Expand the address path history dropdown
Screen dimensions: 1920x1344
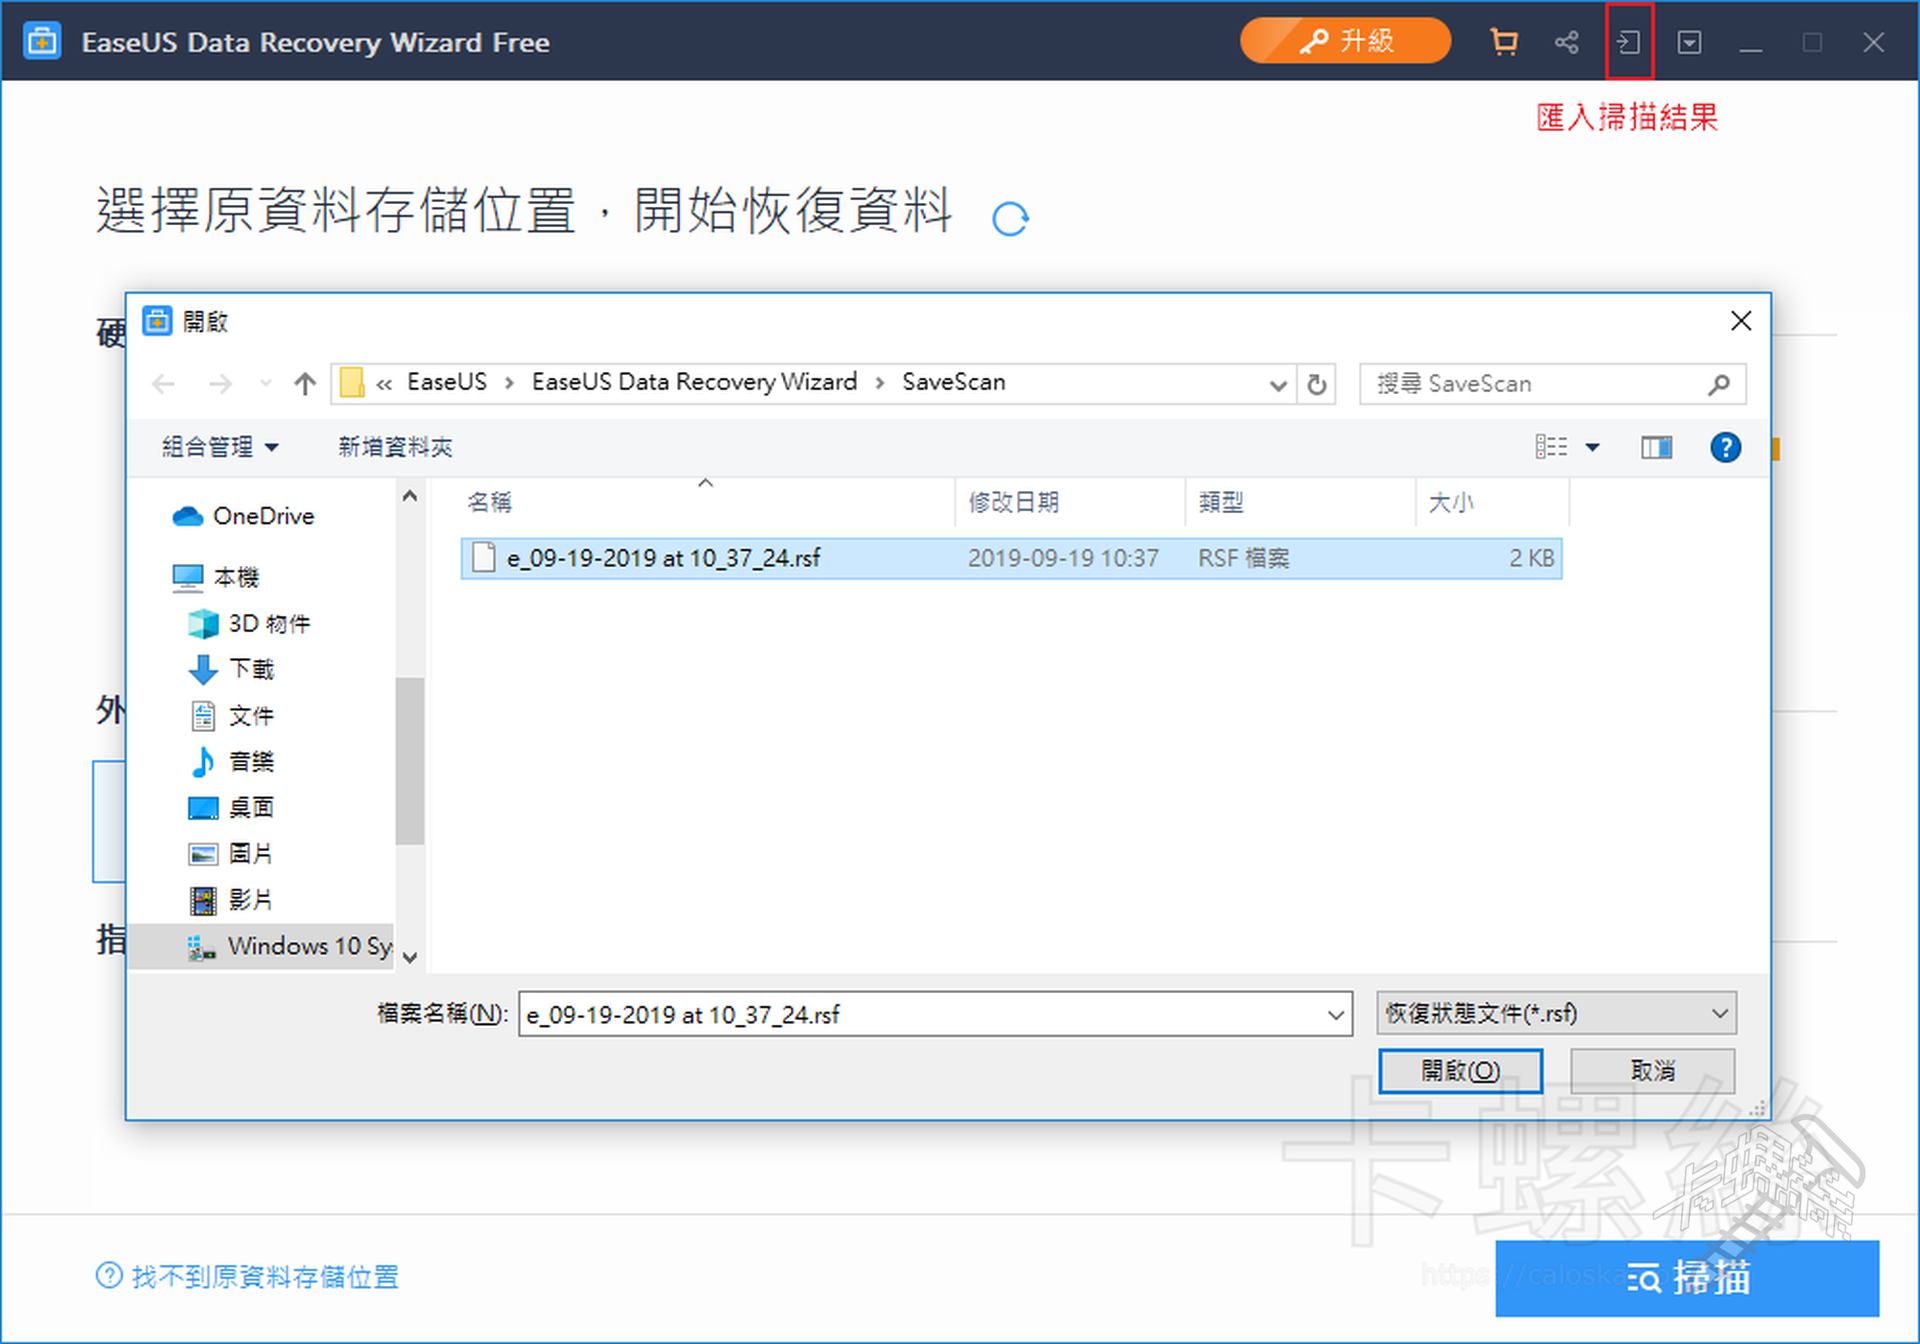(1277, 385)
